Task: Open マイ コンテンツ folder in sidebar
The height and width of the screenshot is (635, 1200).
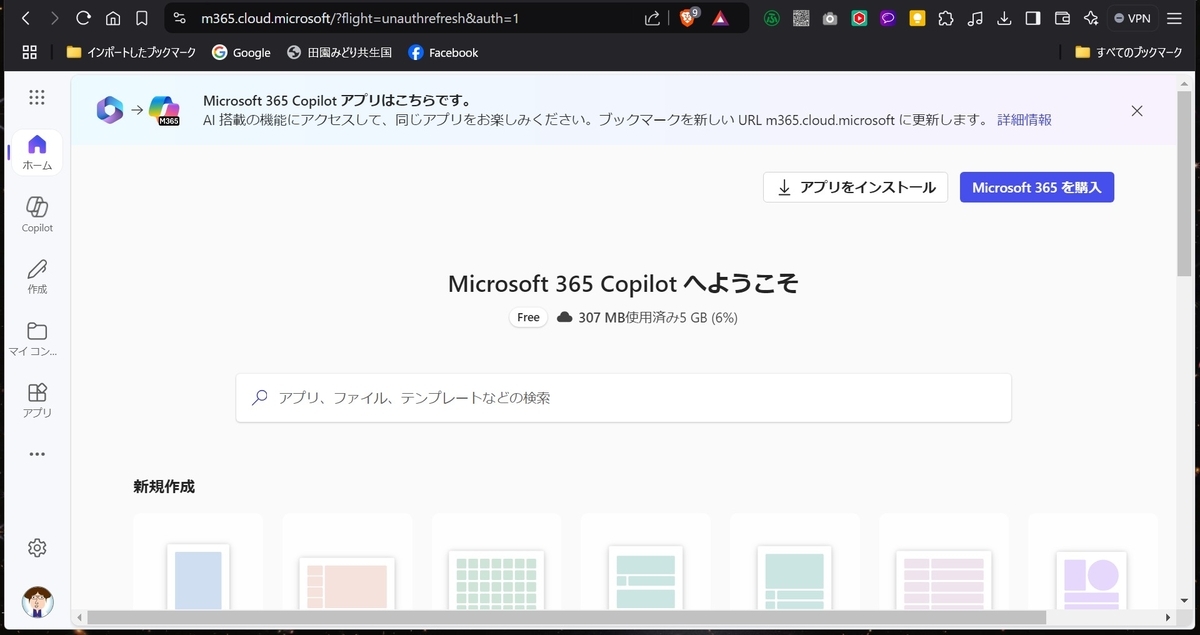Action: coord(37,338)
